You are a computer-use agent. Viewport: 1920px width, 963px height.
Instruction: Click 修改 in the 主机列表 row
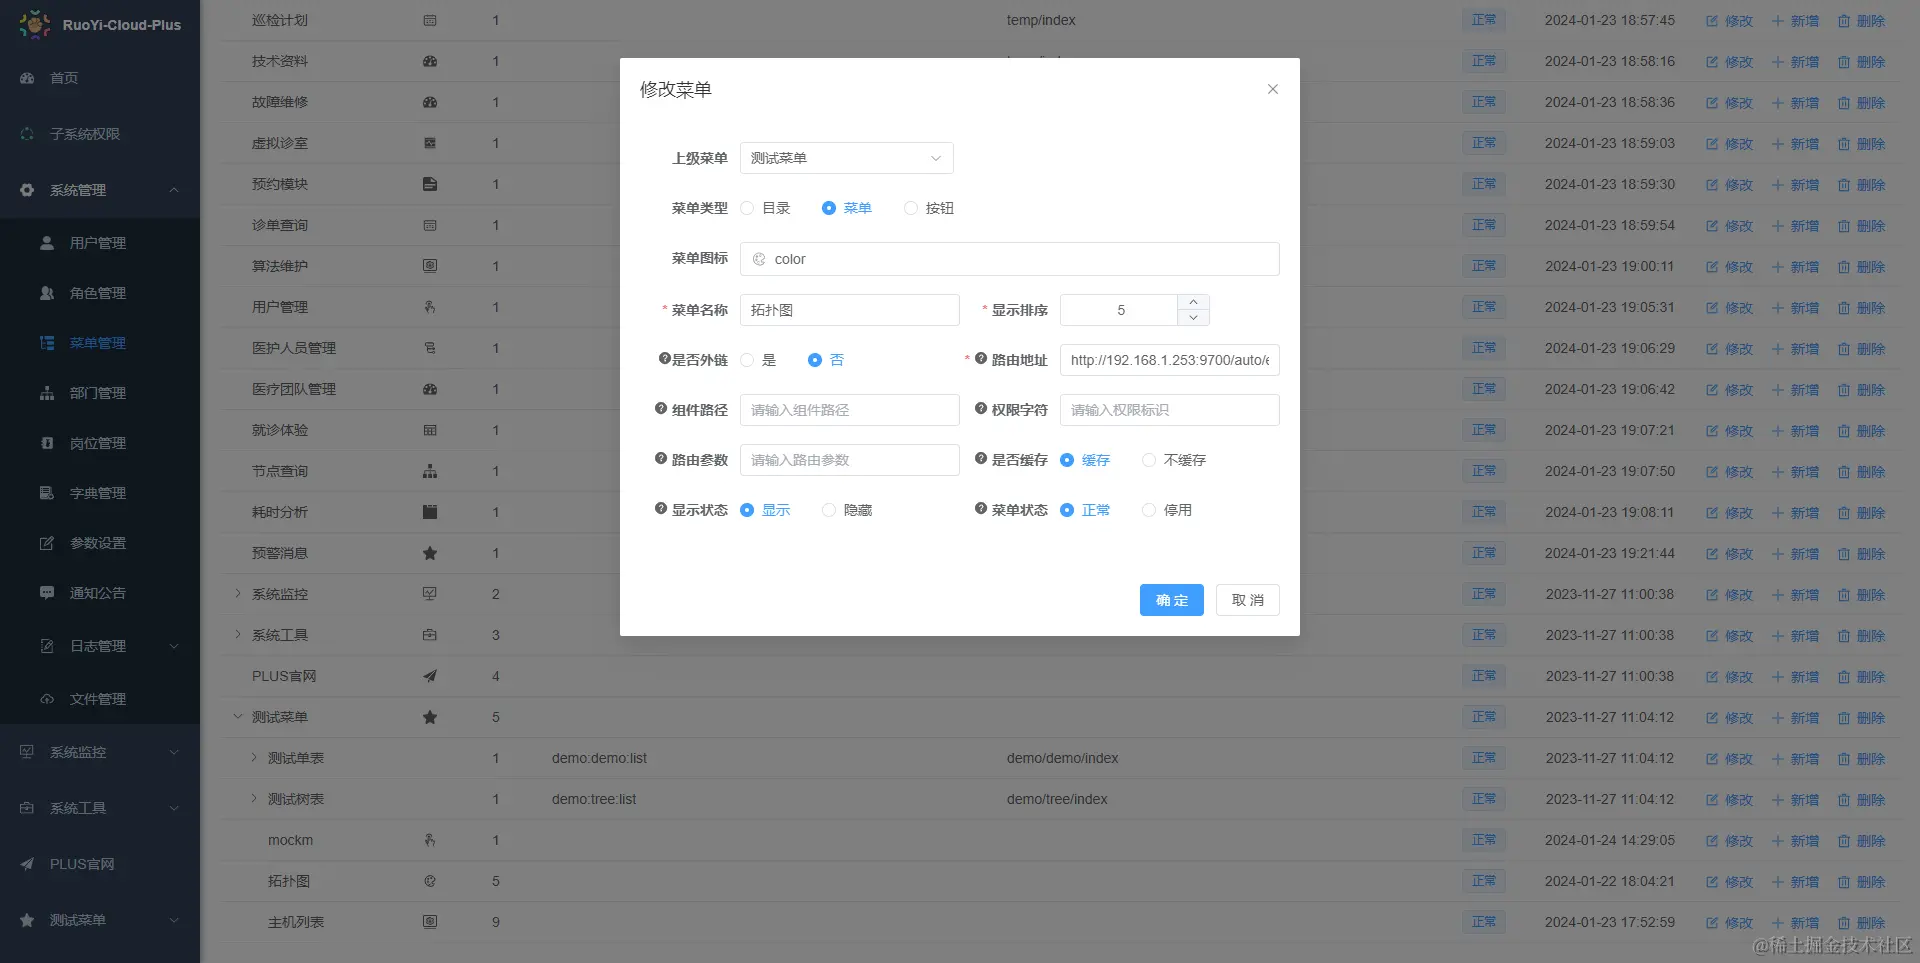click(1729, 922)
